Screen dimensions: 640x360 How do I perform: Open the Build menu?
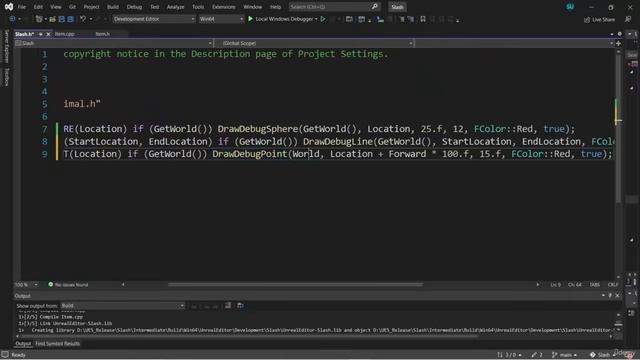click(x=113, y=7)
